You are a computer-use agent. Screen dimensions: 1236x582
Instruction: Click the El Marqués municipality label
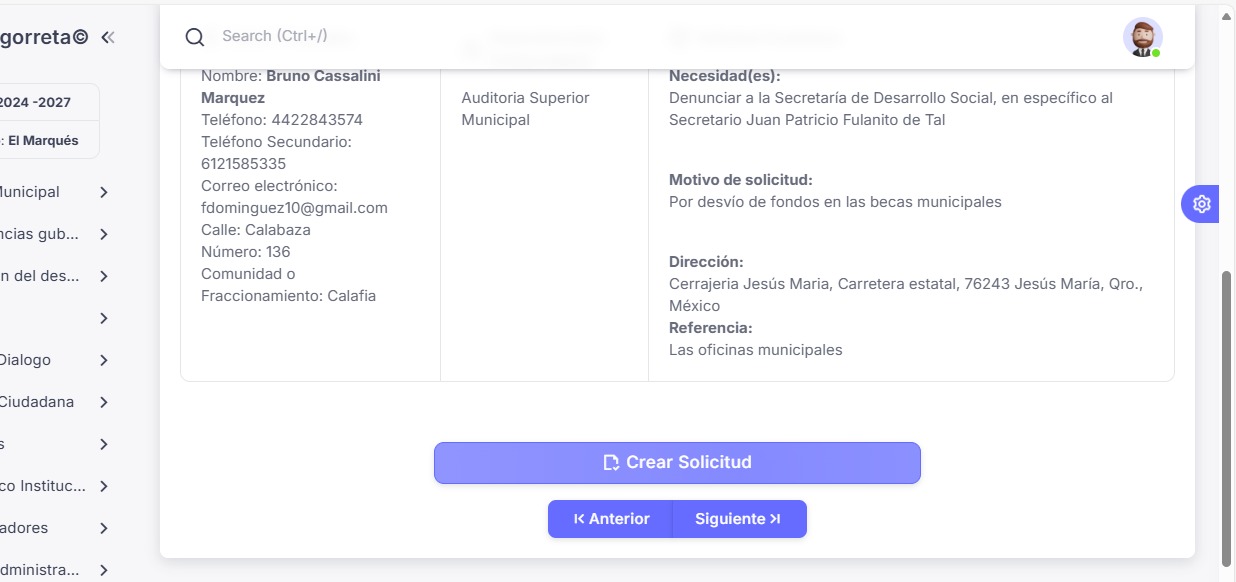click(42, 141)
